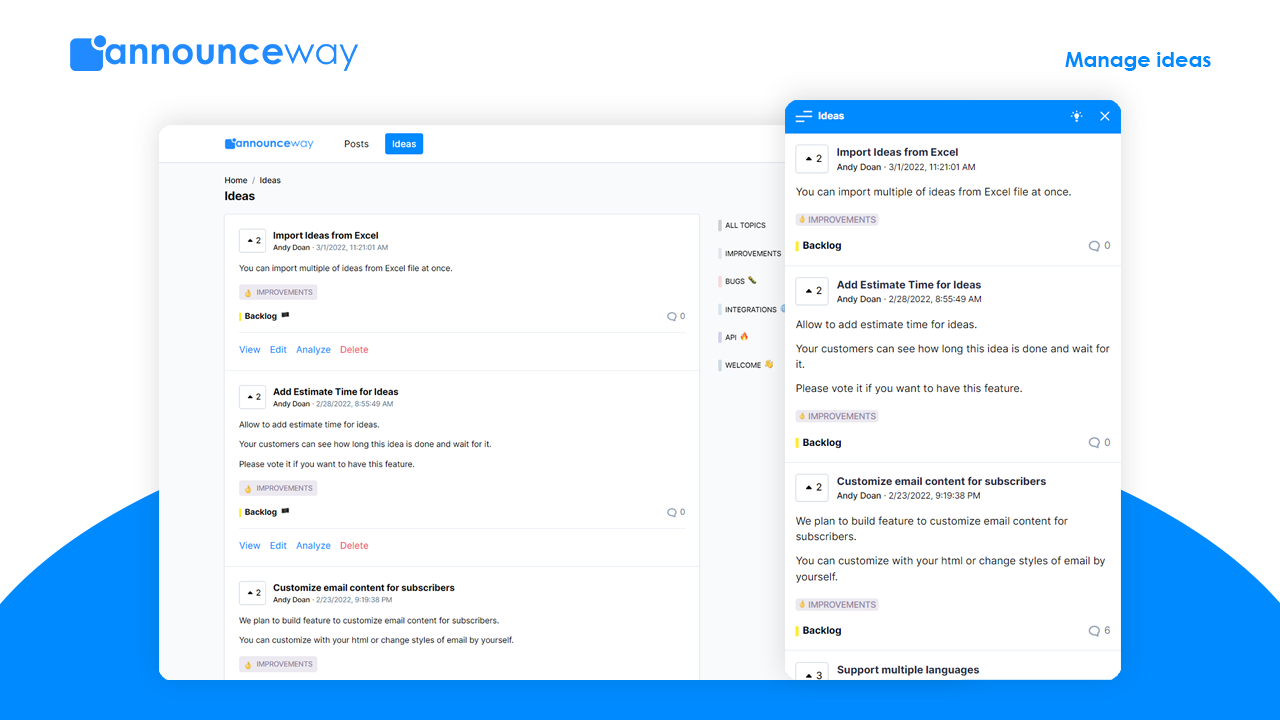Click Backlog status on widget Import Ideas card
Screen dimensions: 1280x720
click(820, 245)
